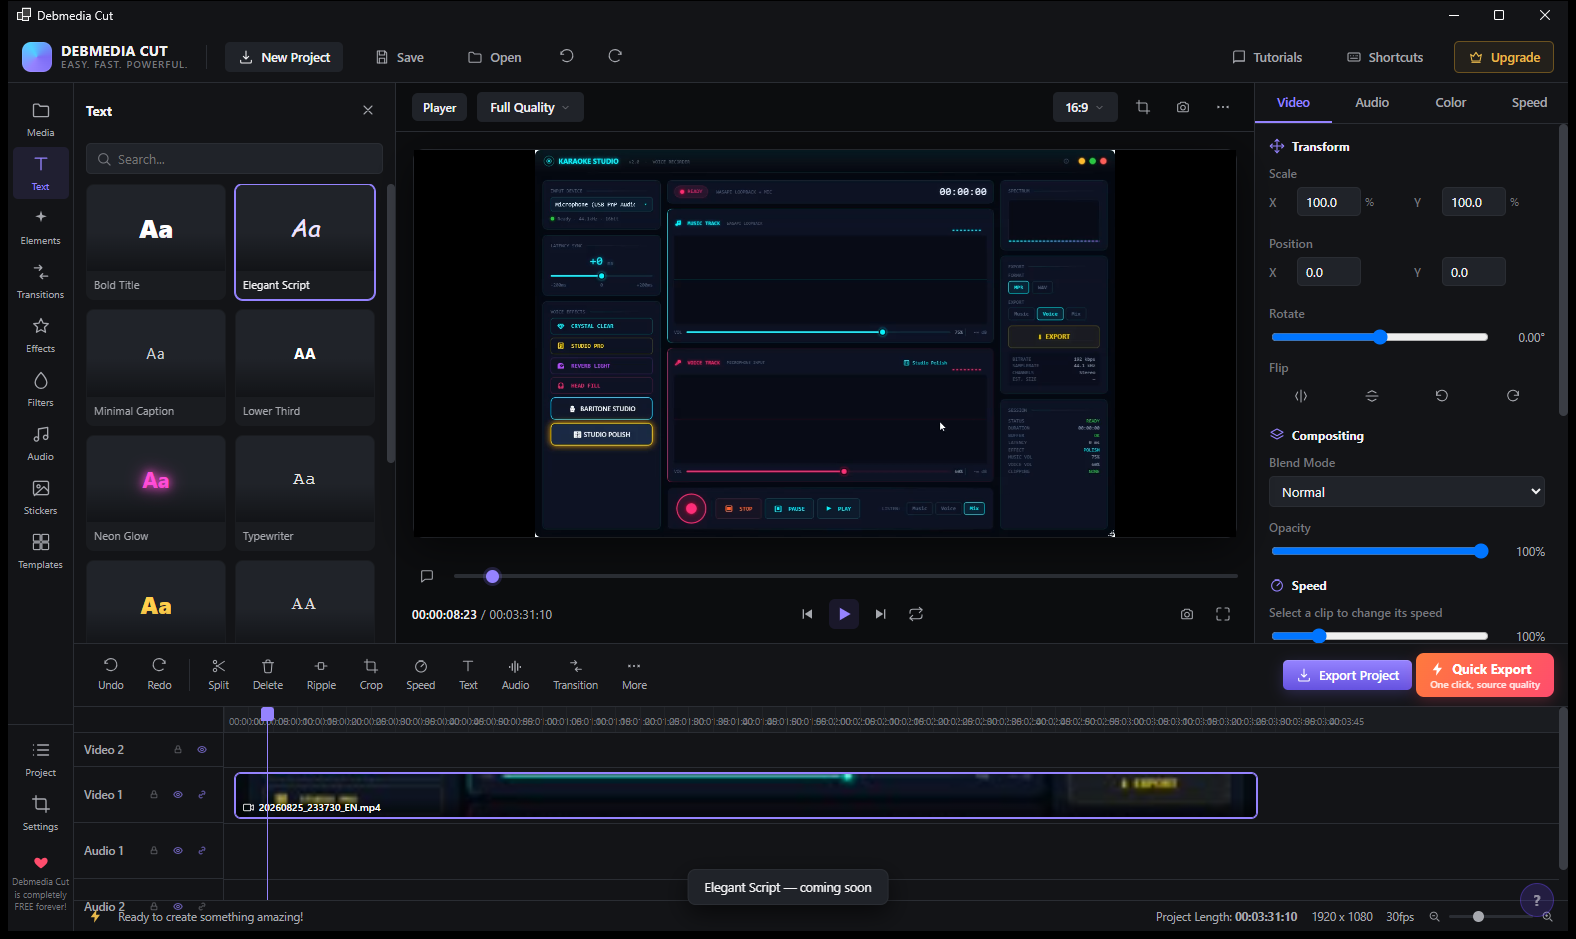Lock the Video 1 track
The height and width of the screenshot is (939, 1576).
pyautogui.click(x=154, y=795)
